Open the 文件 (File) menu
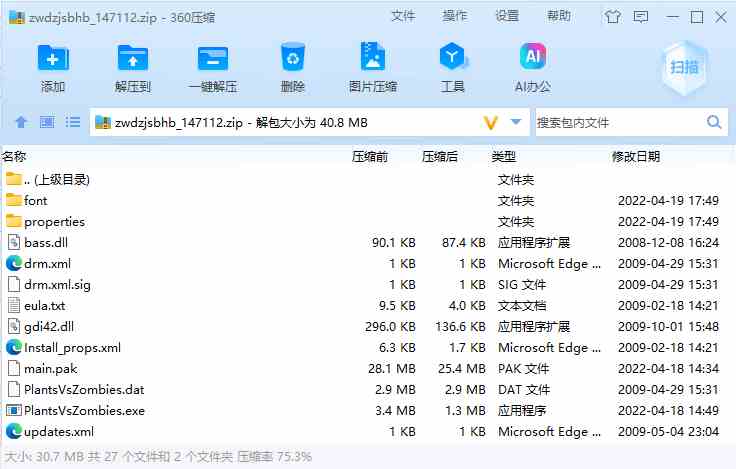This screenshot has height=469, width=736. click(x=403, y=16)
